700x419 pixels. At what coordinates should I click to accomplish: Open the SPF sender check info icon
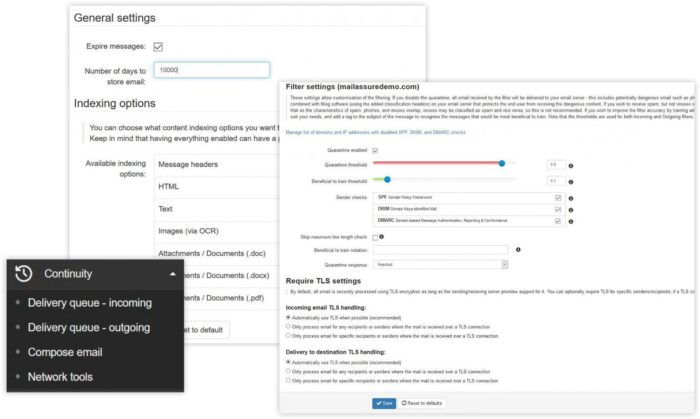571,198
